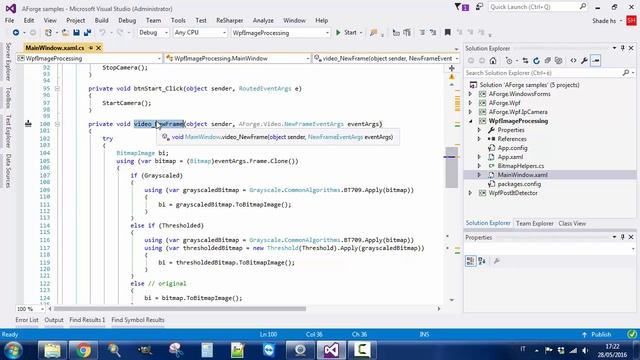Viewport: 640px width, 360px height.
Task: Expand the WpfPostItDetector project node
Action: 470,193
